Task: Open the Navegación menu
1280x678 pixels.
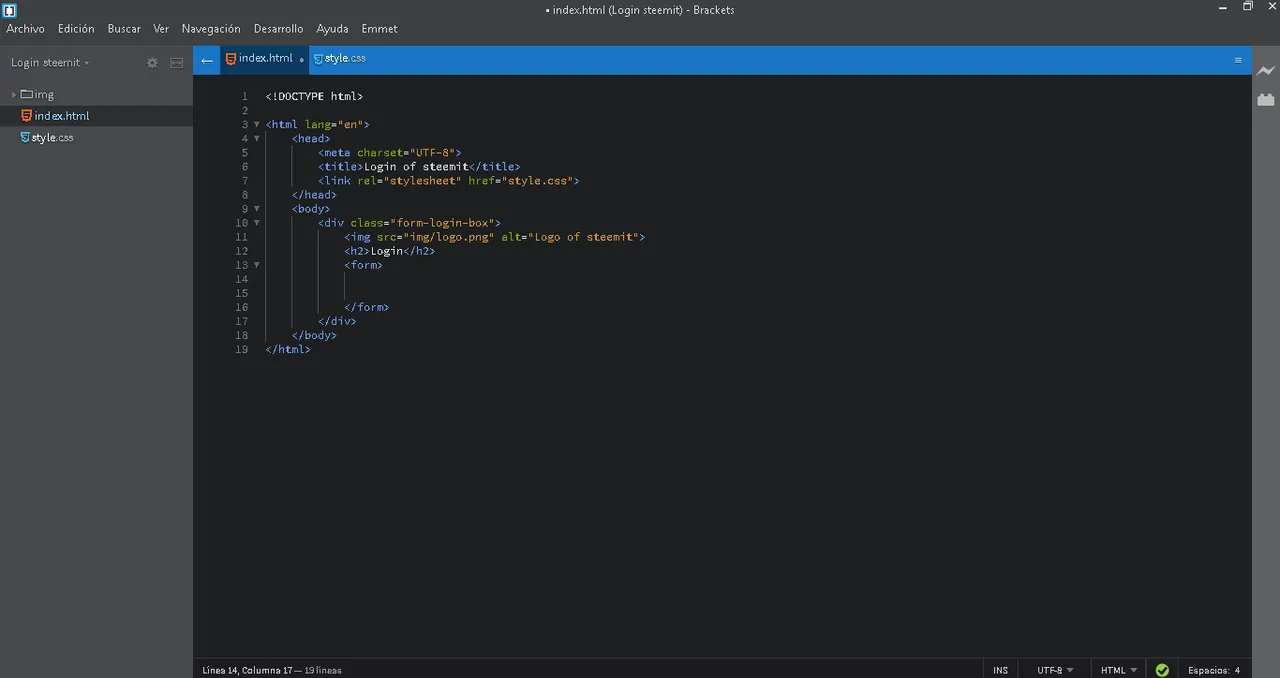Action: point(211,29)
